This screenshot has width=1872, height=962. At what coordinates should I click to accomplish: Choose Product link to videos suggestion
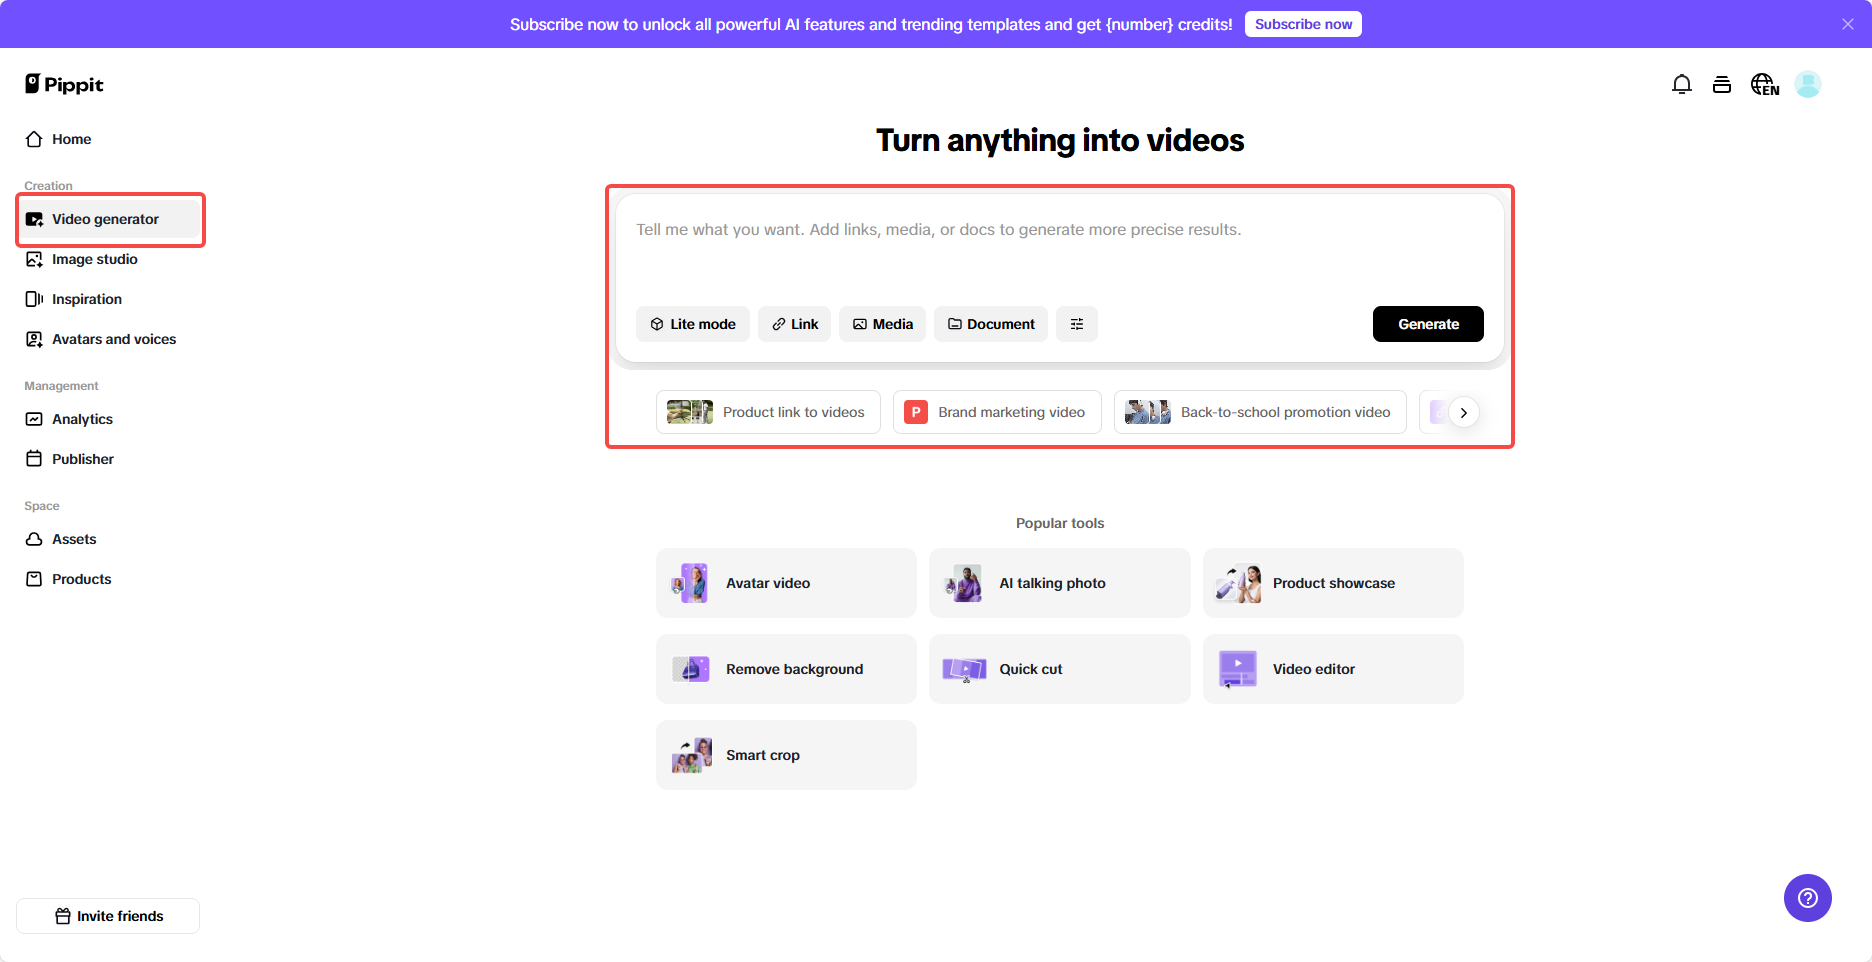(768, 412)
